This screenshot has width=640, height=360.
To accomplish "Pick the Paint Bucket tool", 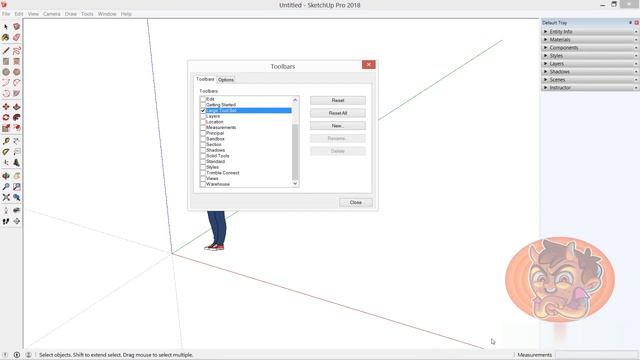I will (x=6, y=37).
